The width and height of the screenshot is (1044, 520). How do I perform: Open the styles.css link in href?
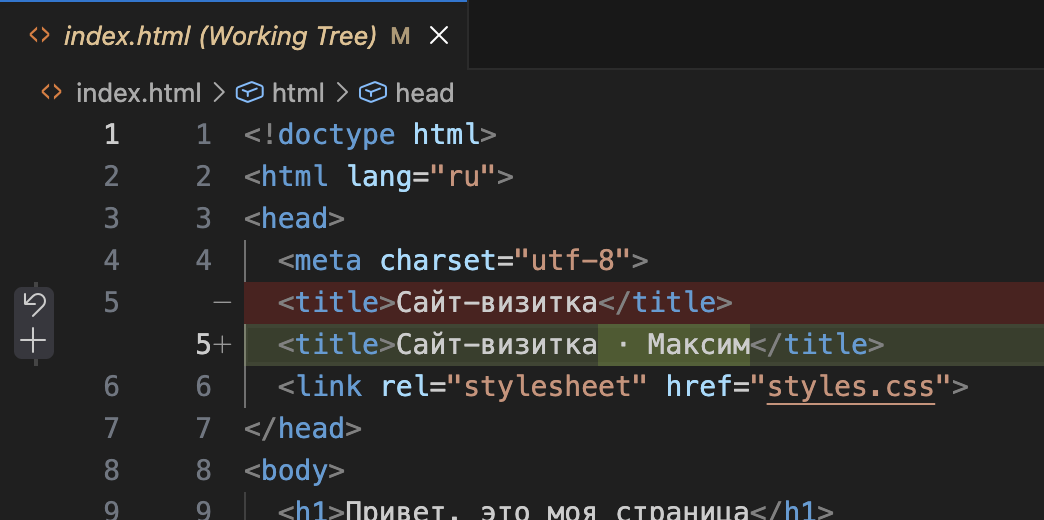(851, 386)
